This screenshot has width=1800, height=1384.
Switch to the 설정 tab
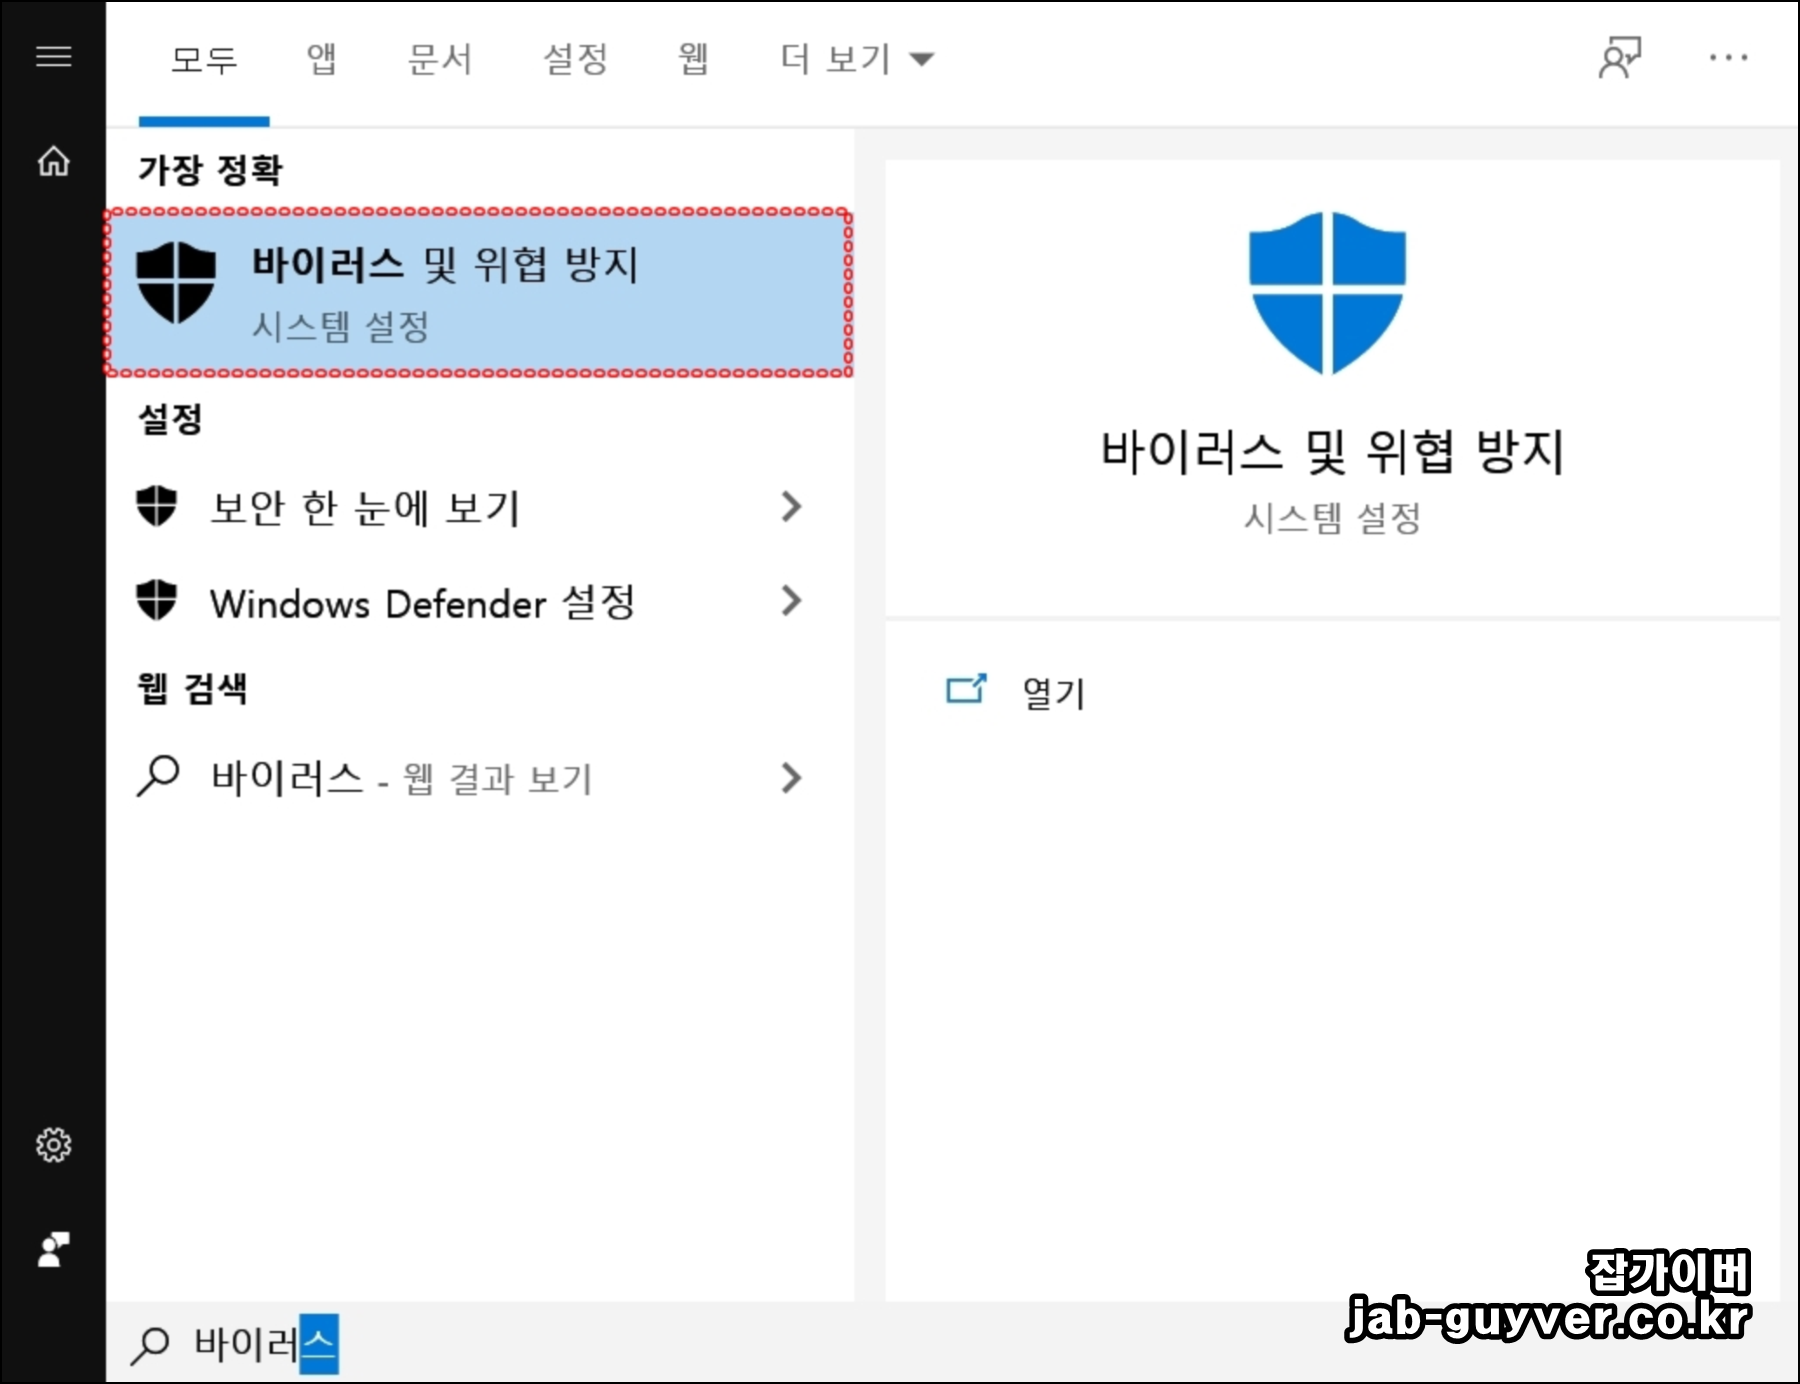point(575,59)
